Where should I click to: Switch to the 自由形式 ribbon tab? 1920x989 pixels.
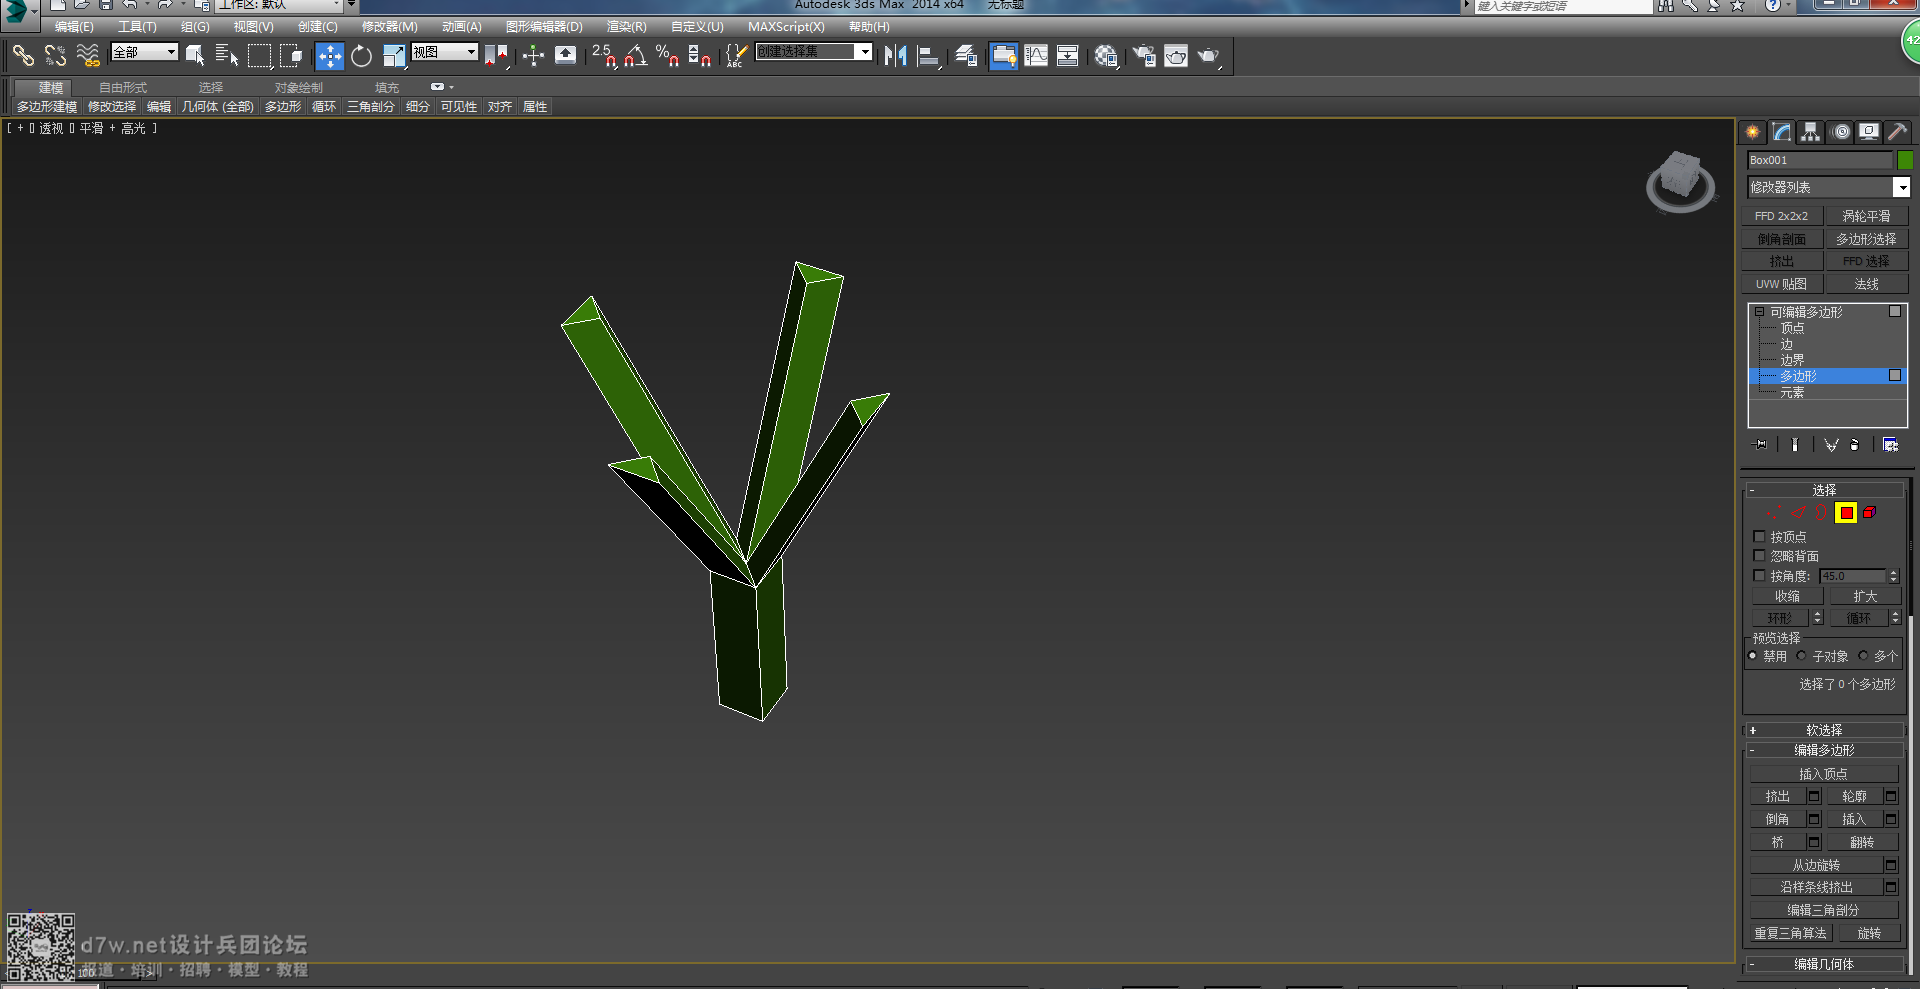[123, 88]
